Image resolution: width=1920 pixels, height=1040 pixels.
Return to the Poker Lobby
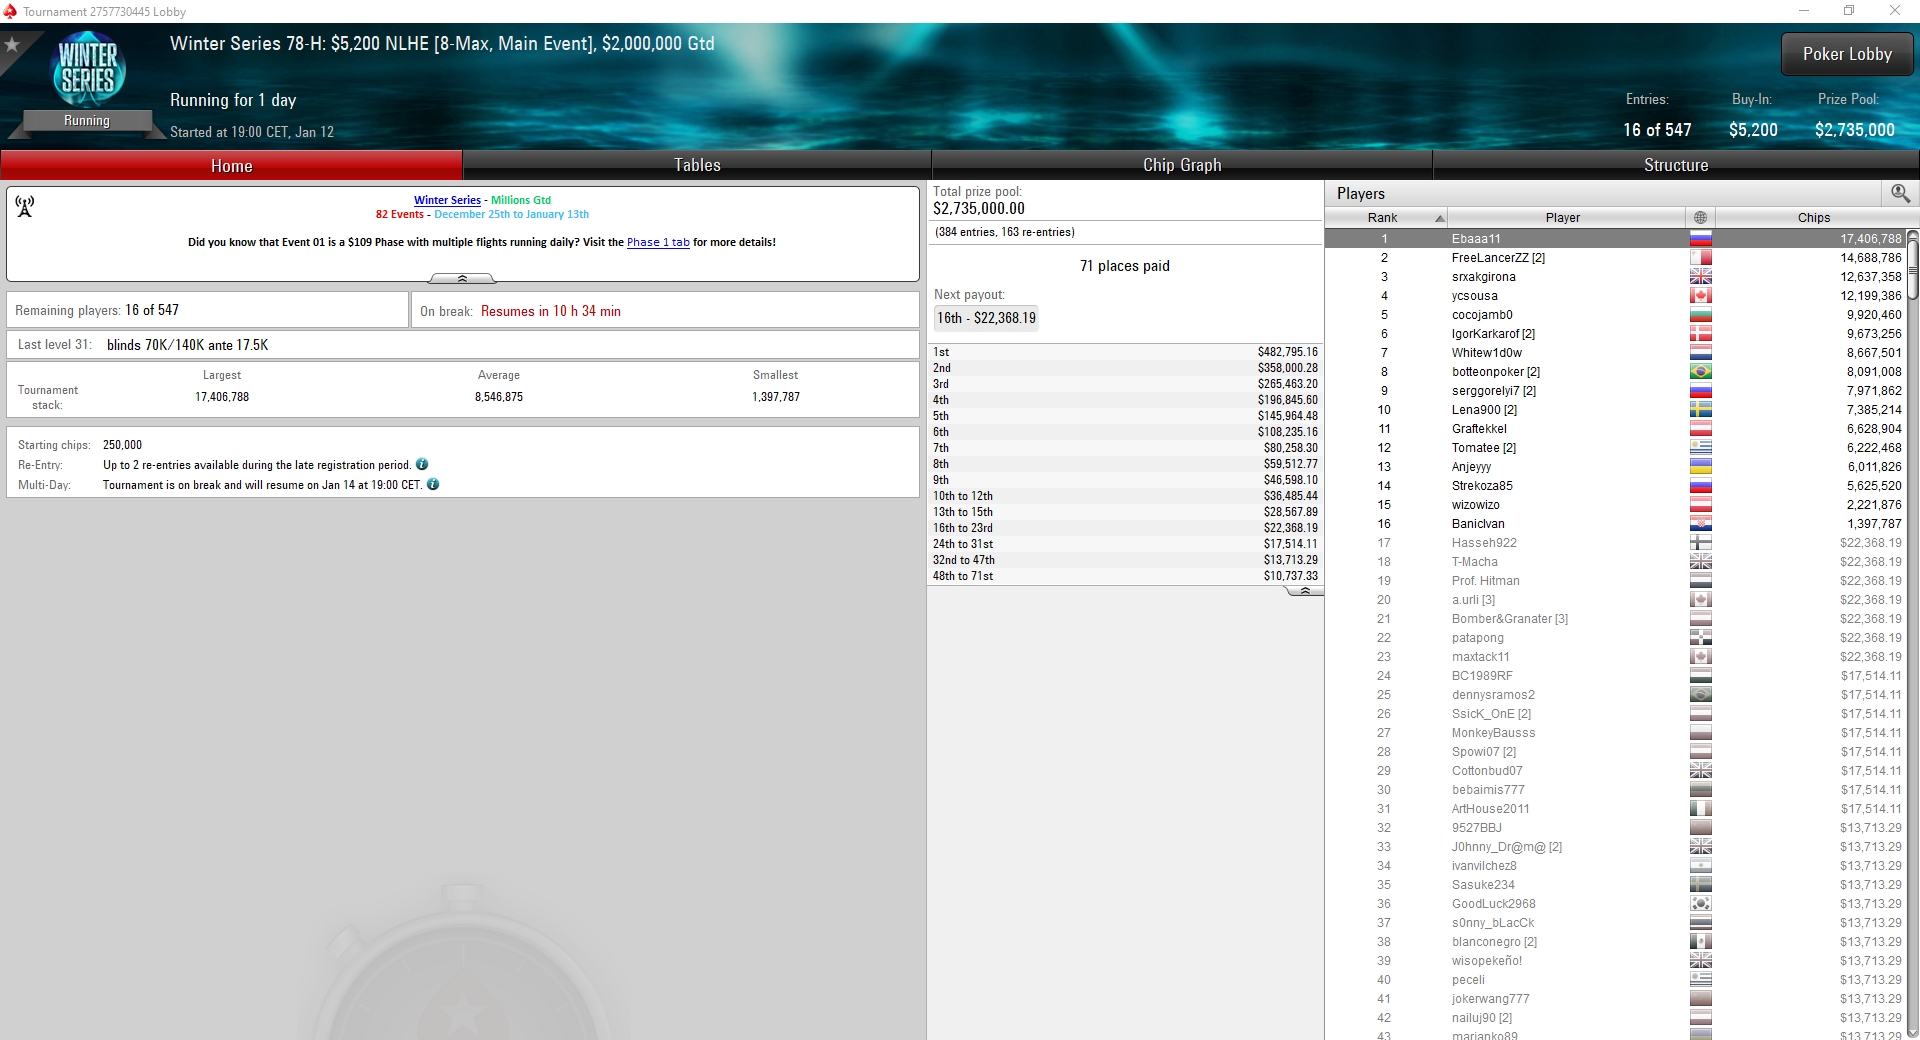pyautogui.click(x=1847, y=54)
